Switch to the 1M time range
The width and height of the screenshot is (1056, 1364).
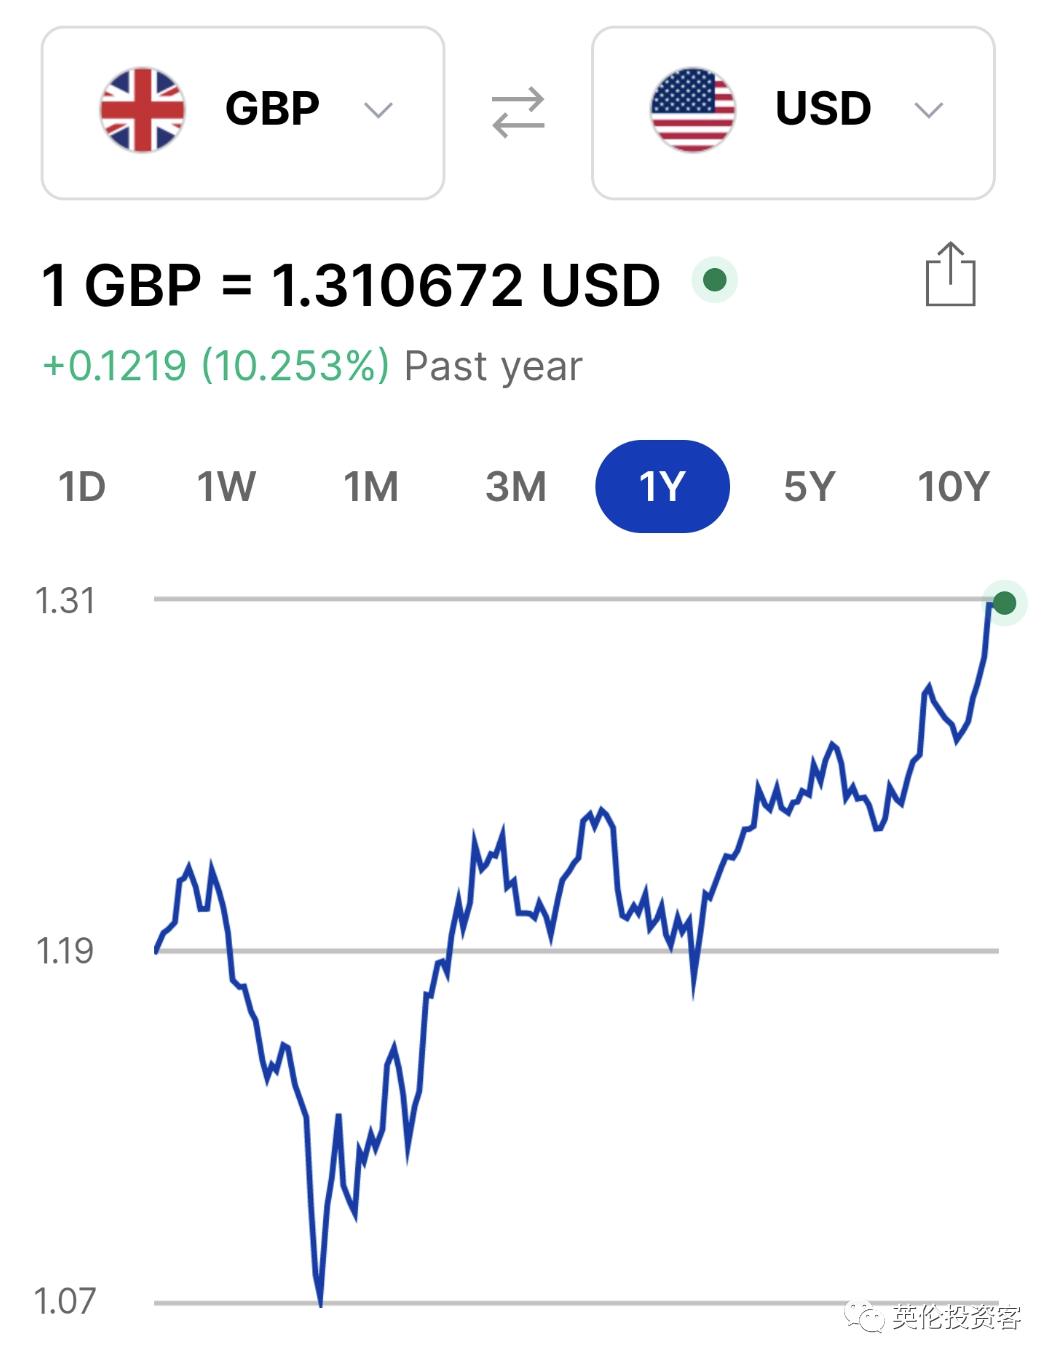click(x=371, y=487)
